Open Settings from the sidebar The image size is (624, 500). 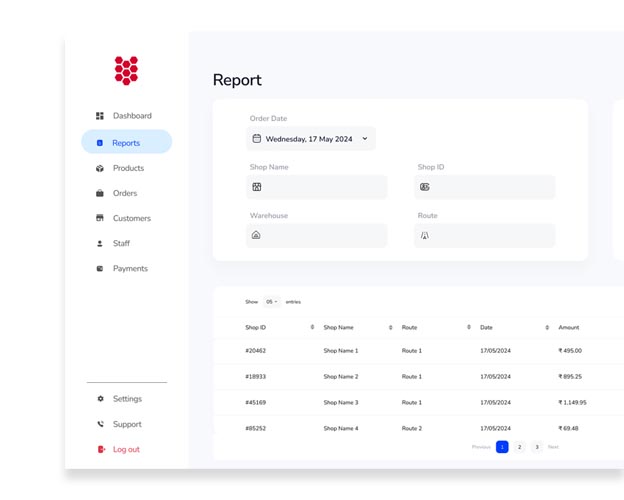[x=126, y=399]
